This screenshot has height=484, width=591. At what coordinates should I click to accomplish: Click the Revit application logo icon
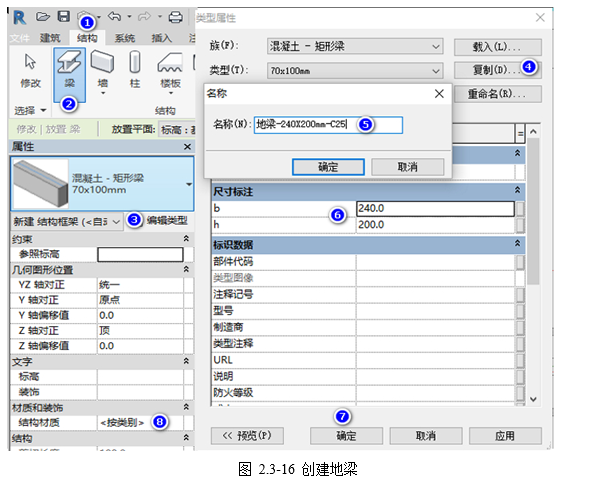coord(20,18)
